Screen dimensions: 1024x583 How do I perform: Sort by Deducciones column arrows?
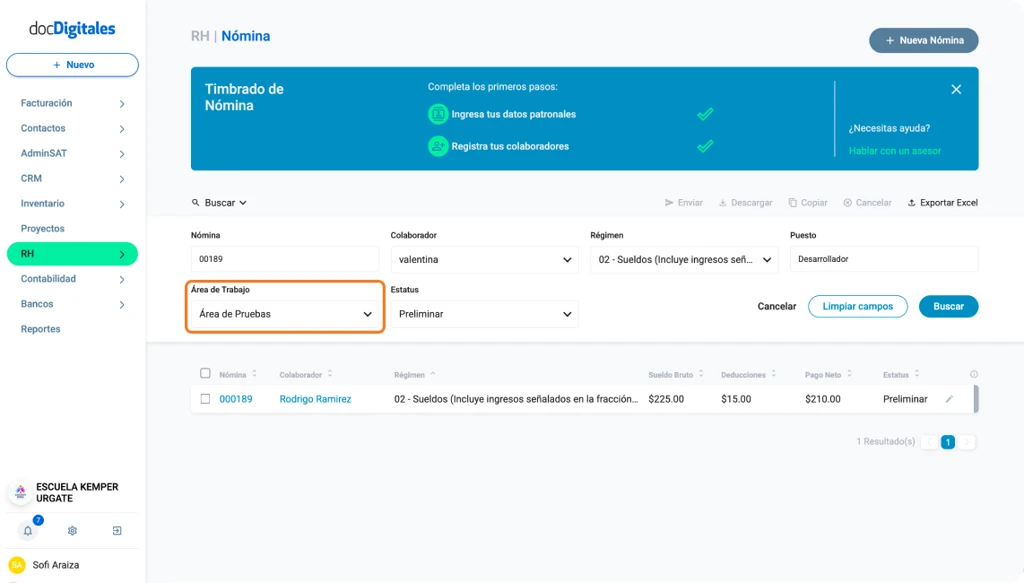(773, 374)
